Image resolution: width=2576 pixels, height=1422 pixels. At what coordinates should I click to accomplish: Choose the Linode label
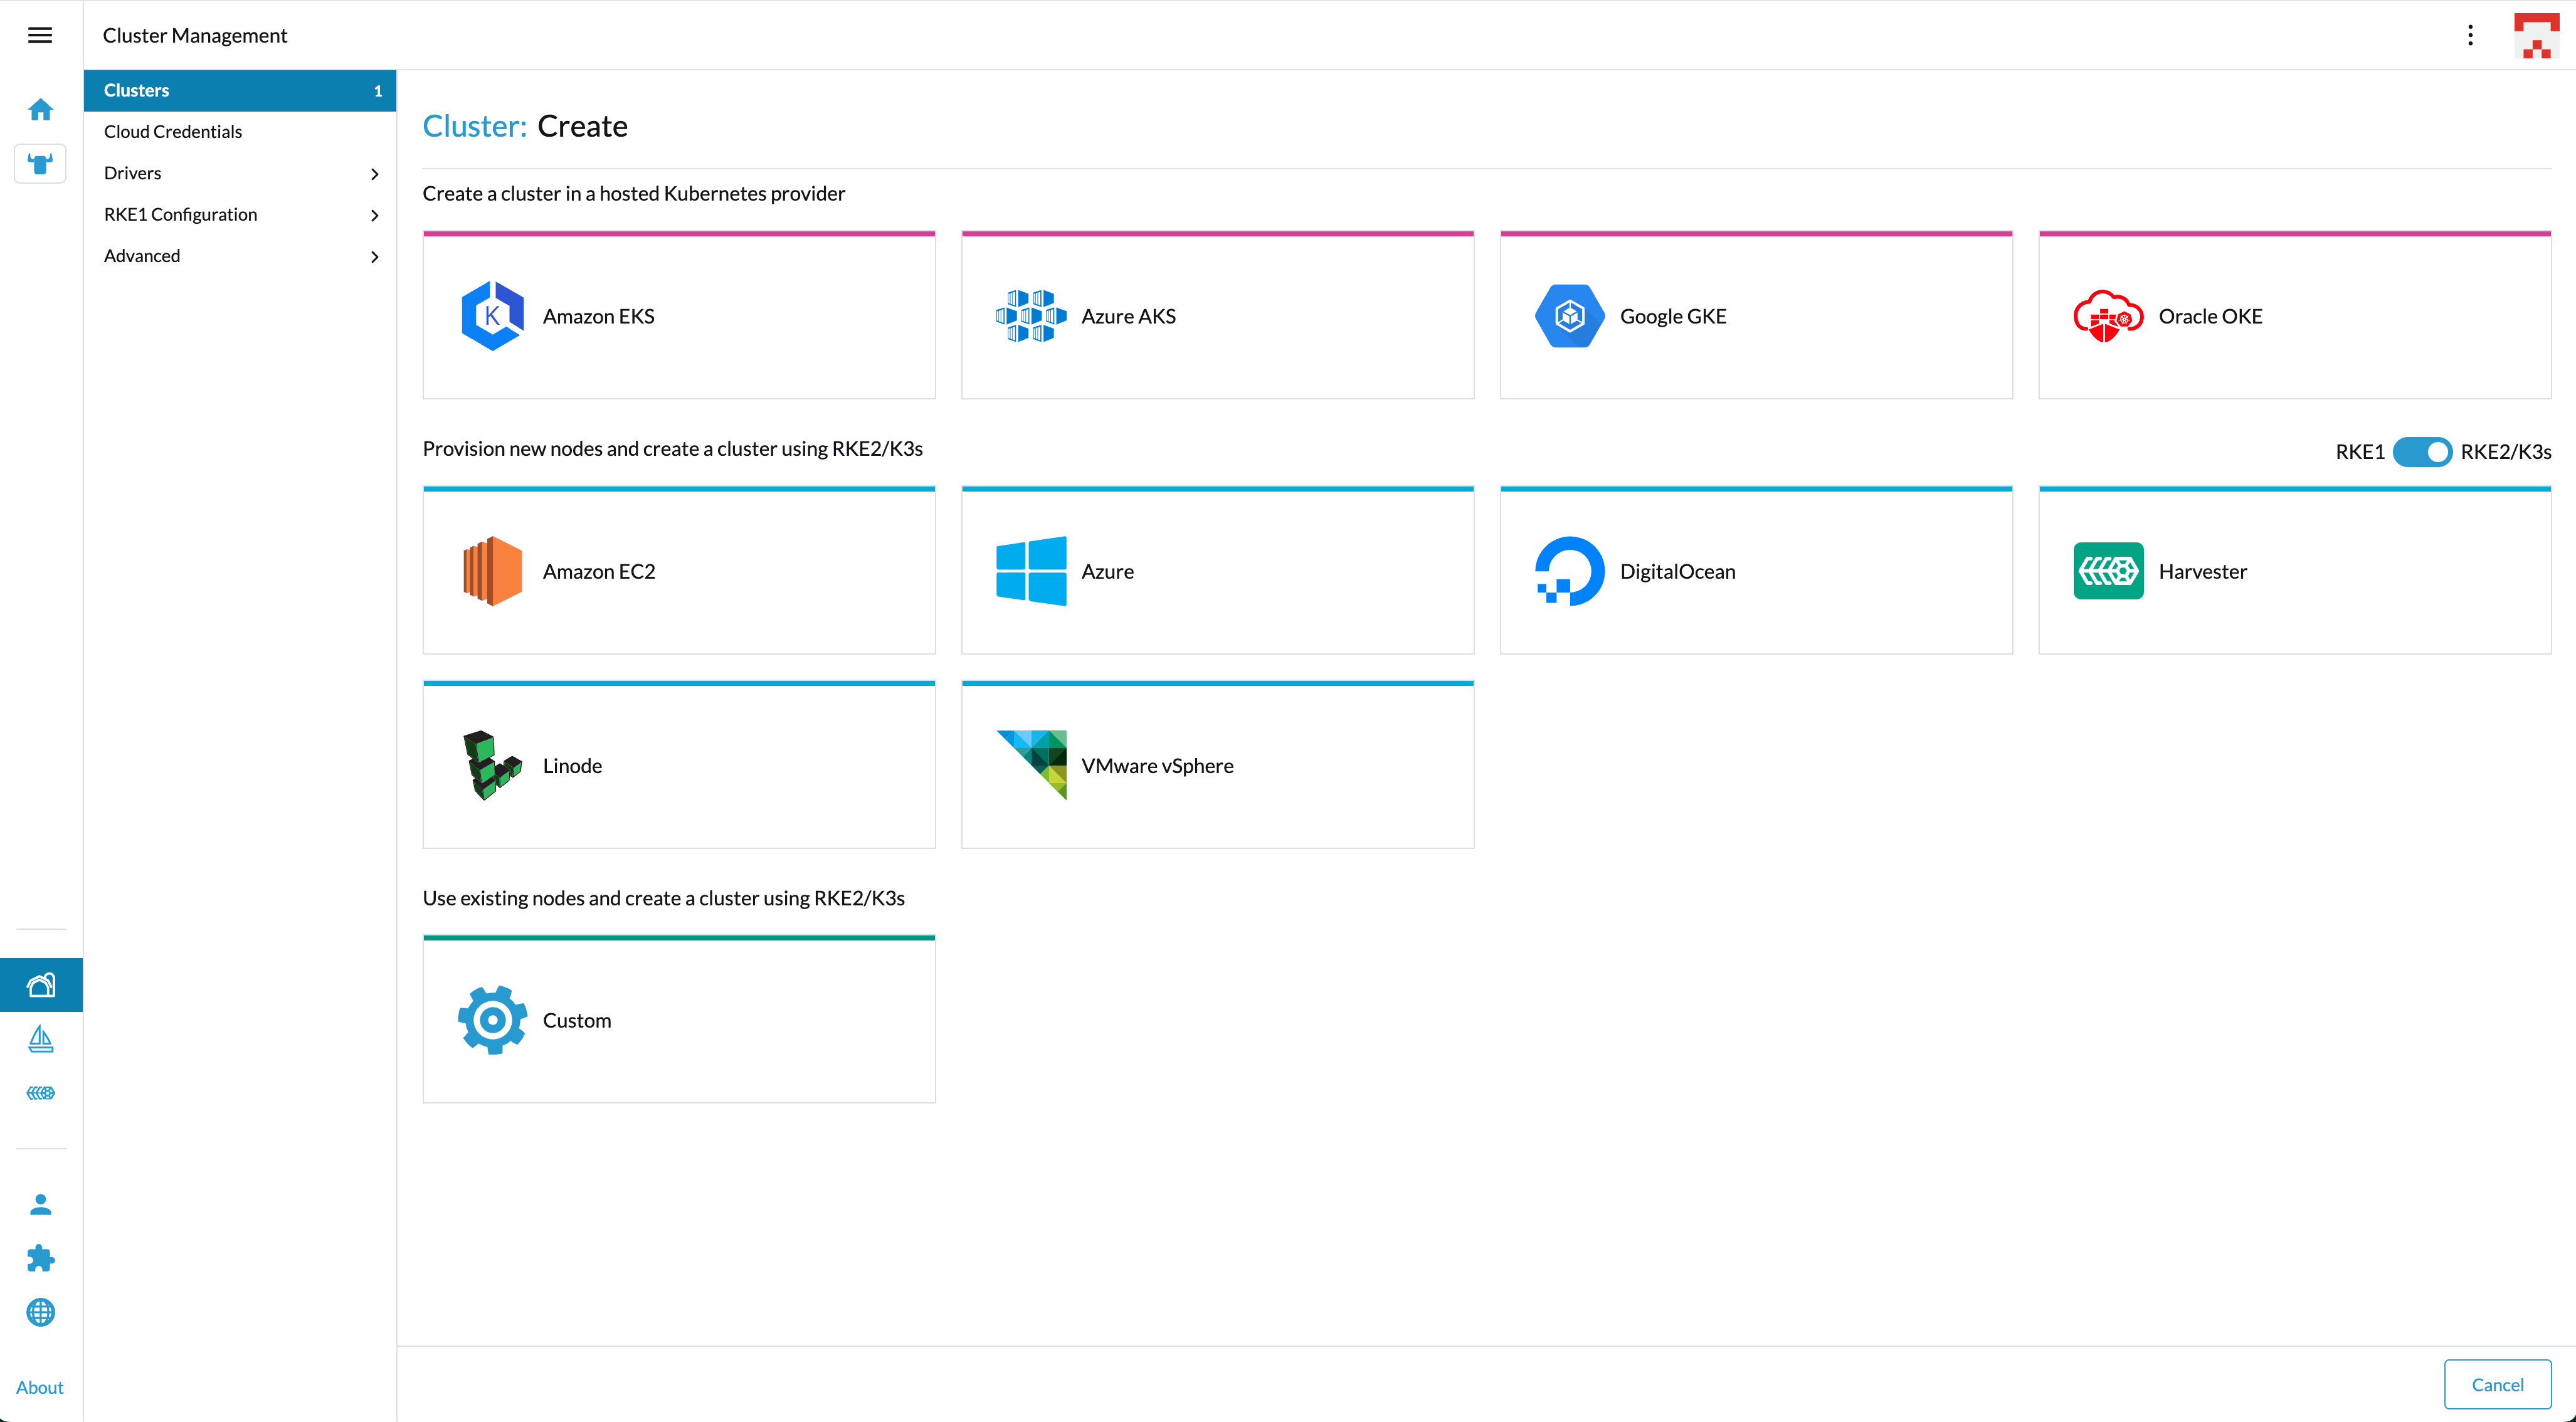(x=572, y=766)
